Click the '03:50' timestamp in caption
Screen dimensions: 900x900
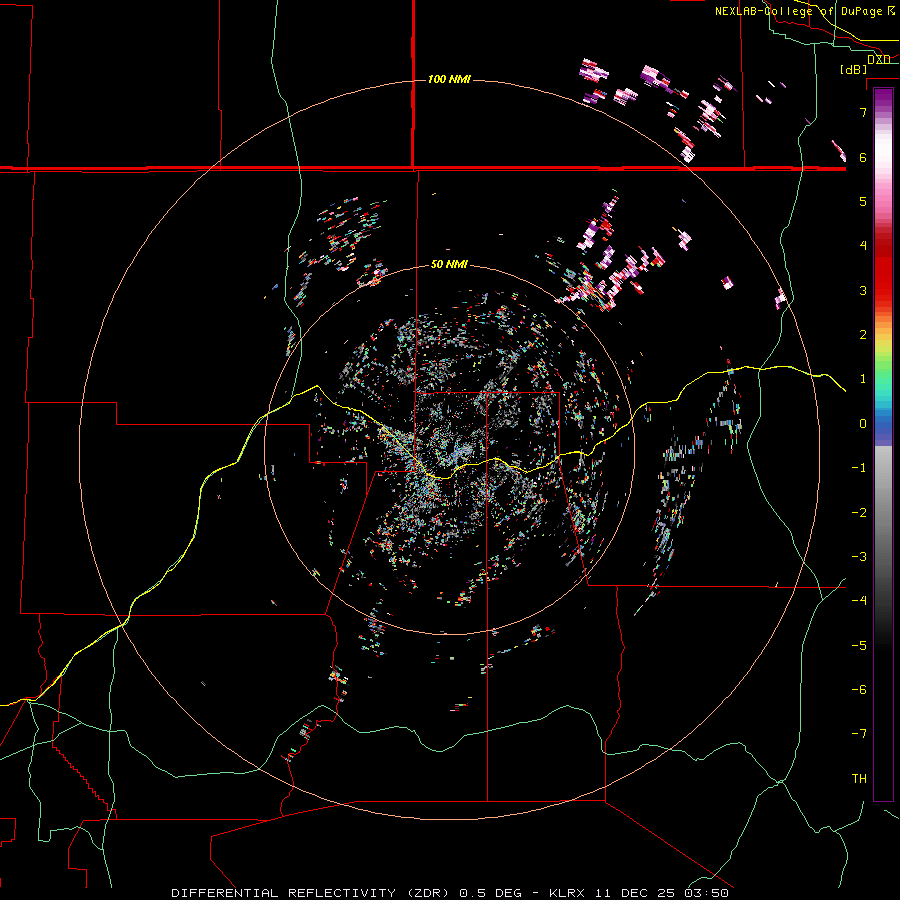click(705, 893)
